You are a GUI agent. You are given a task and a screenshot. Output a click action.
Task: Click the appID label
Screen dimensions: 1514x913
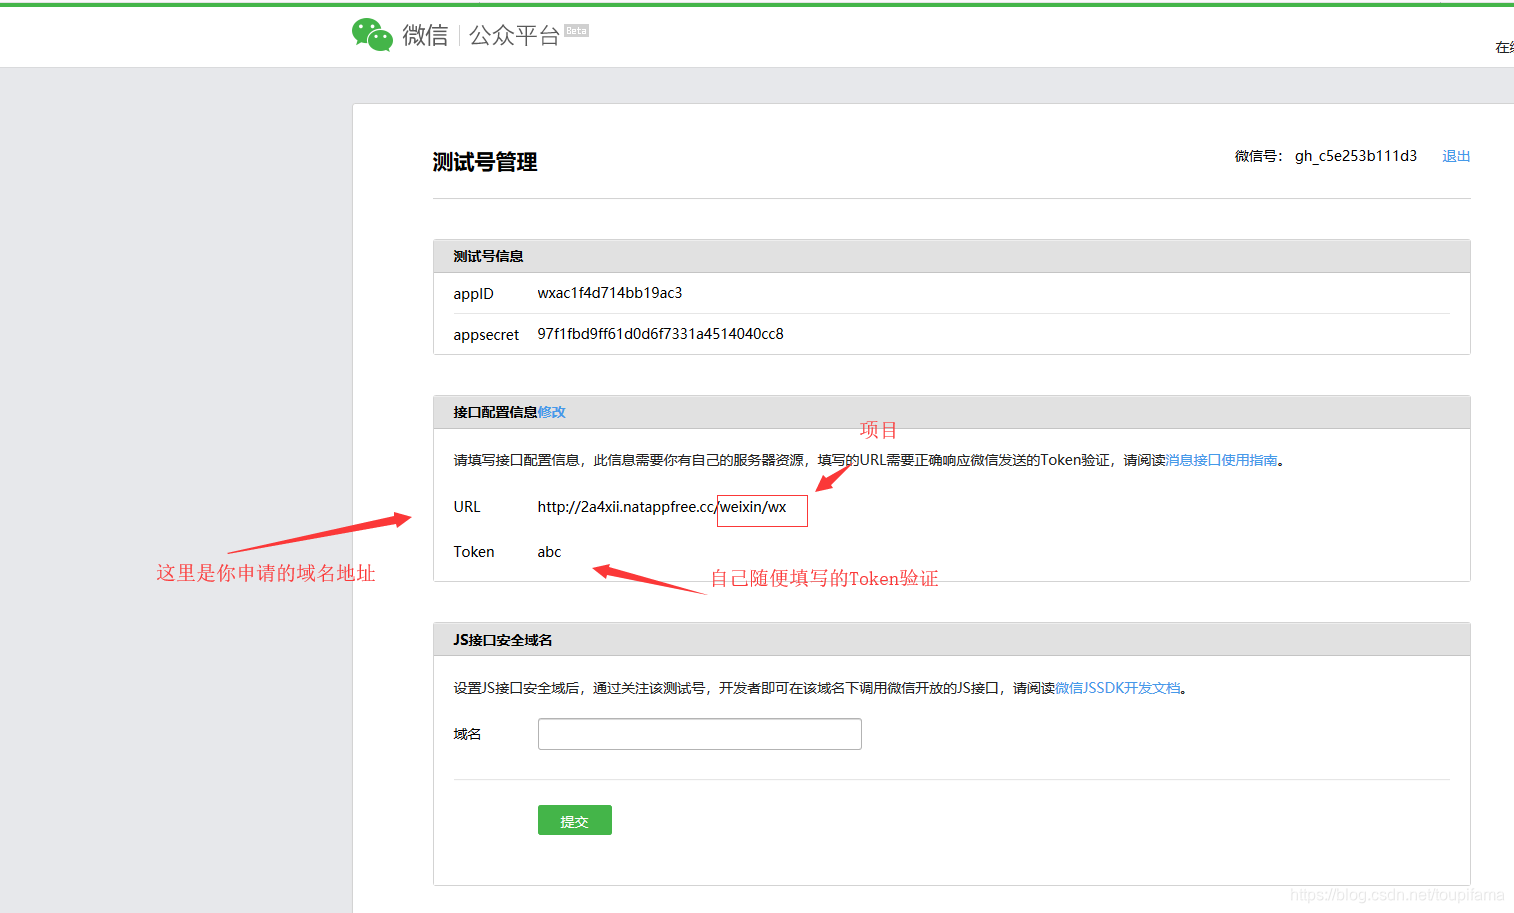click(x=473, y=294)
